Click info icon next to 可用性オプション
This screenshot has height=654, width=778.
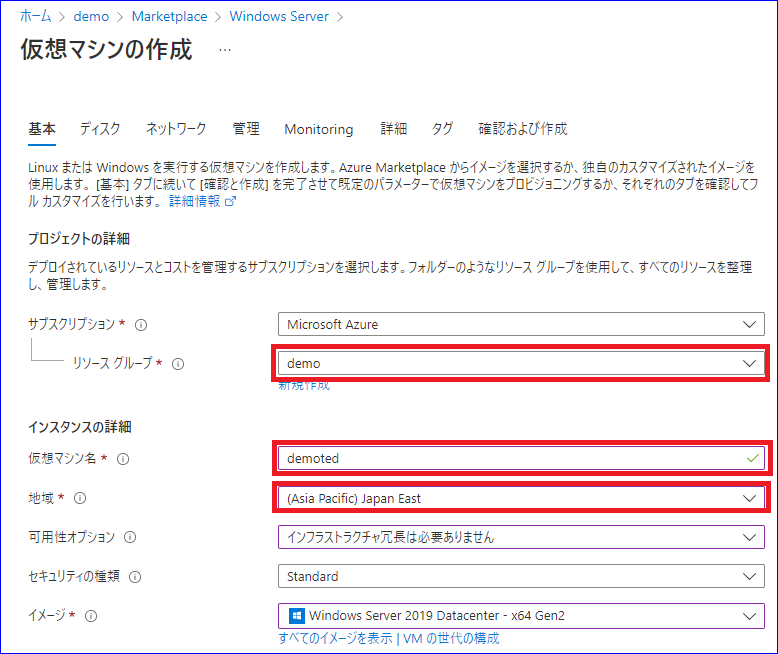[130, 537]
